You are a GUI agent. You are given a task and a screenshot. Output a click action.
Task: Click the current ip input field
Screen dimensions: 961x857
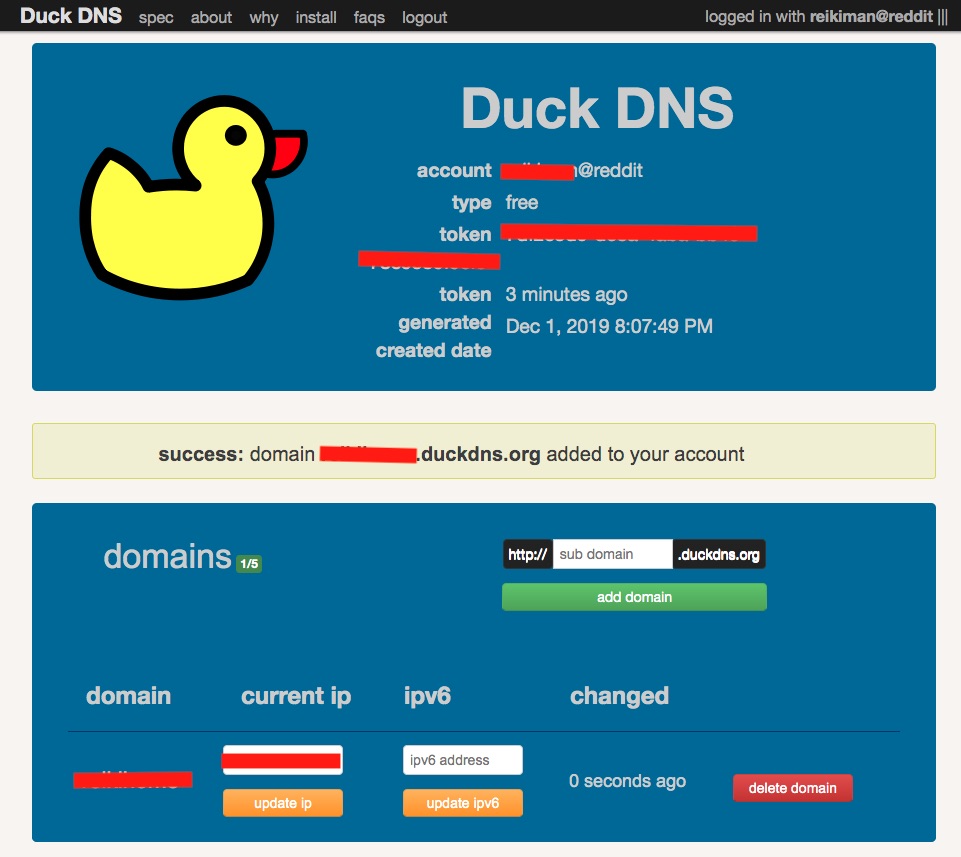pyautogui.click(x=283, y=760)
